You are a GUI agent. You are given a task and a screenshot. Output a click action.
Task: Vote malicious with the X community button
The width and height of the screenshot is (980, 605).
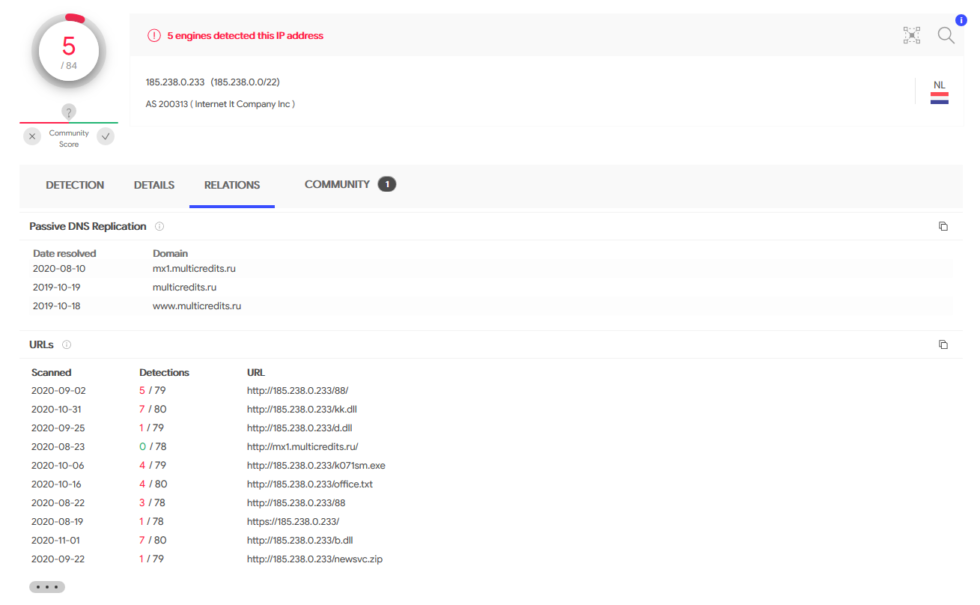tap(32, 136)
